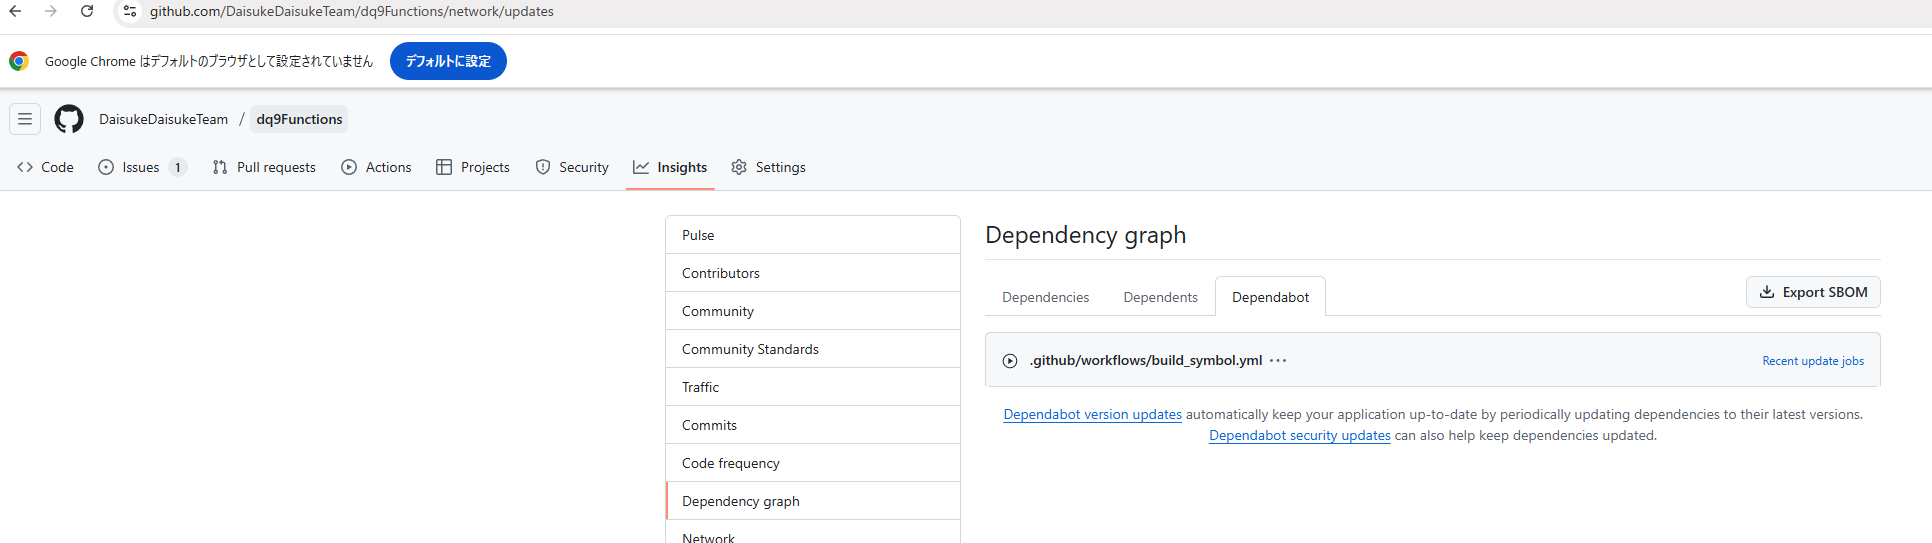Reload the page with refresh icon
Viewport: 1932px width, 543px height.
pyautogui.click(x=87, y=11)
